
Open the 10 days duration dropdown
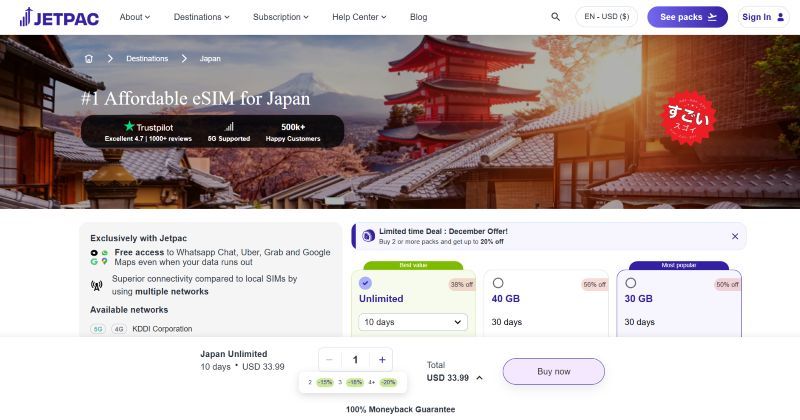coord(413,322)
